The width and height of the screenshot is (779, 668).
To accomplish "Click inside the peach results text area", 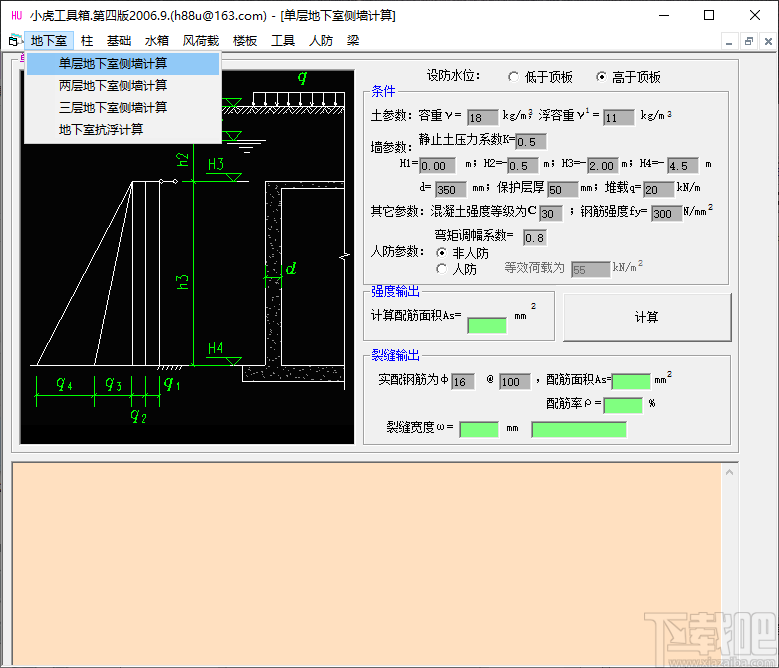I will point(367,564).
